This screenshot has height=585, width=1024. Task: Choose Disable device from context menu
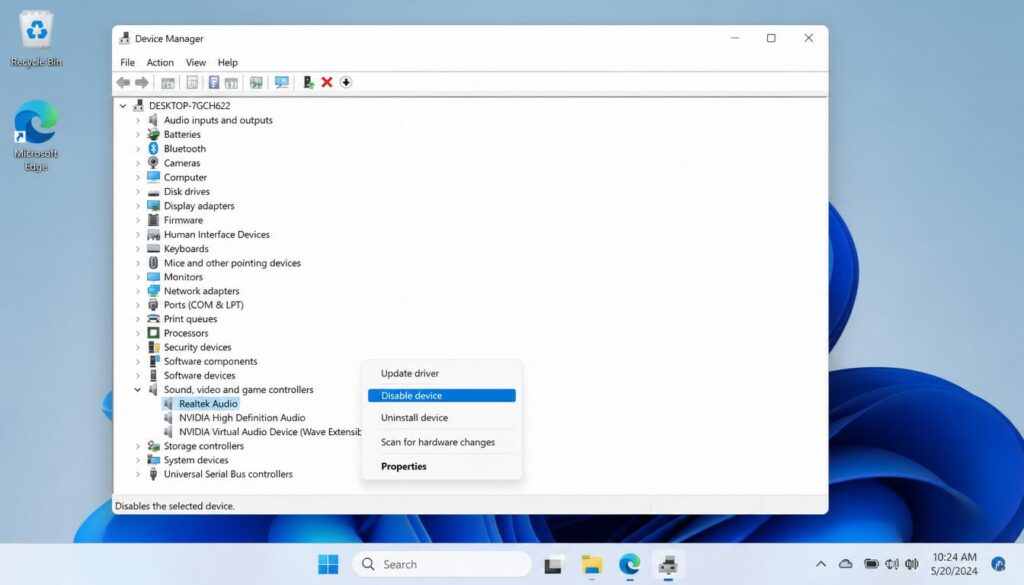[441, 396]
